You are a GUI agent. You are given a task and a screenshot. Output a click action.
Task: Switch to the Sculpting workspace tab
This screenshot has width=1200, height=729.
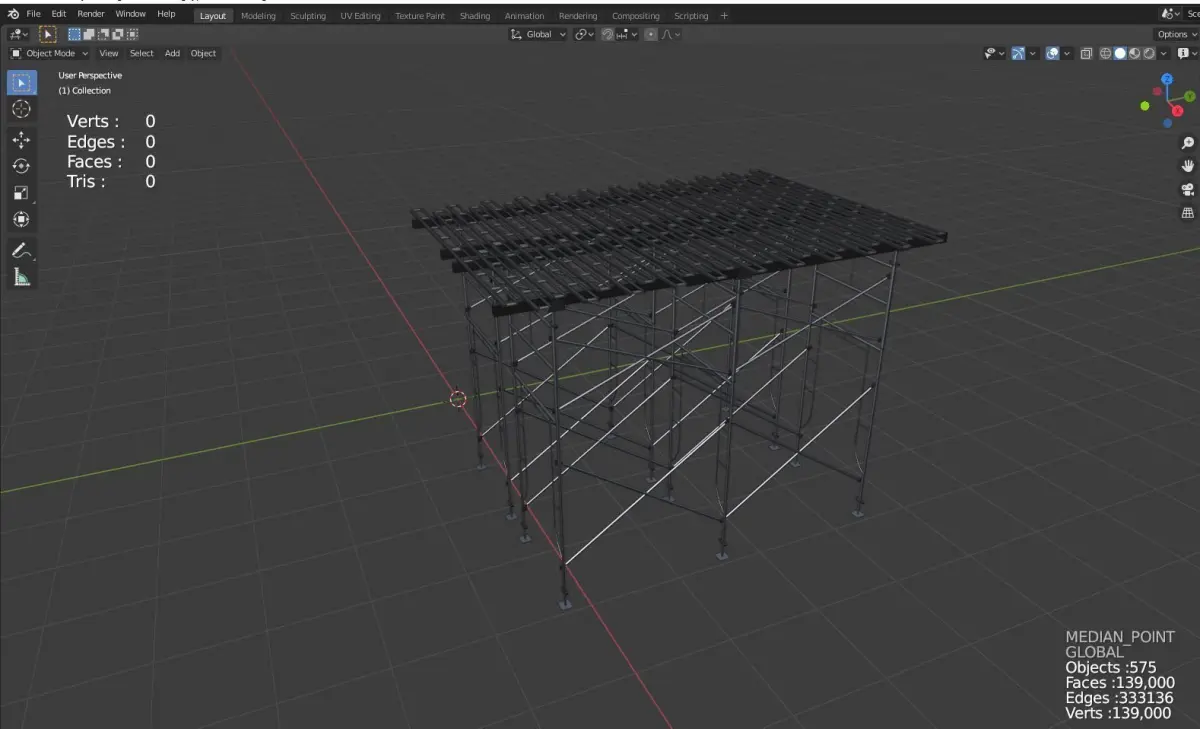[x=308, y=16]
